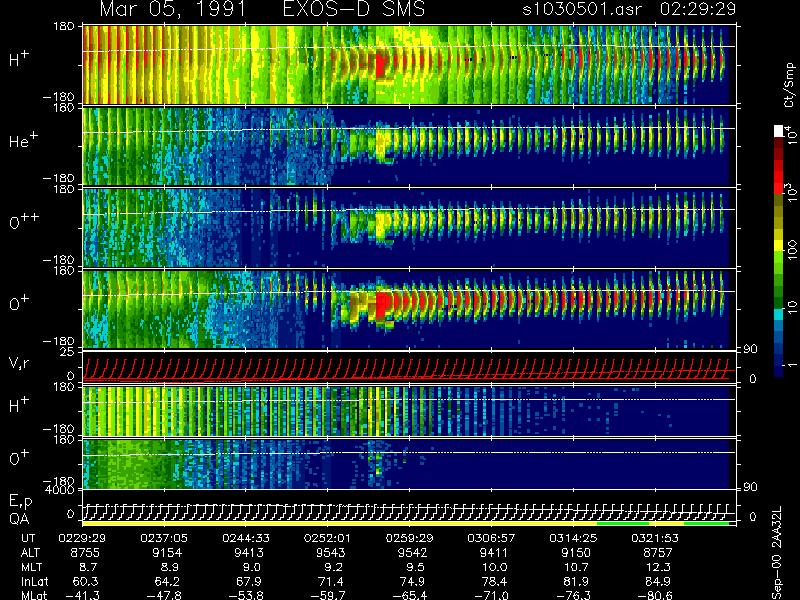Click the 'InLat' row header
The width and height of the screenshot is (800, 600).
[34, 582]
